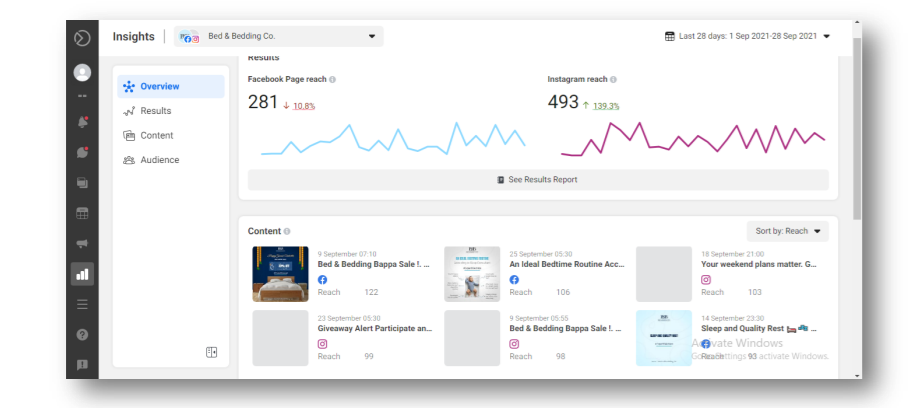Select Audience in left navigation
This screenshot has width=913, height=408.
[171, 159]
